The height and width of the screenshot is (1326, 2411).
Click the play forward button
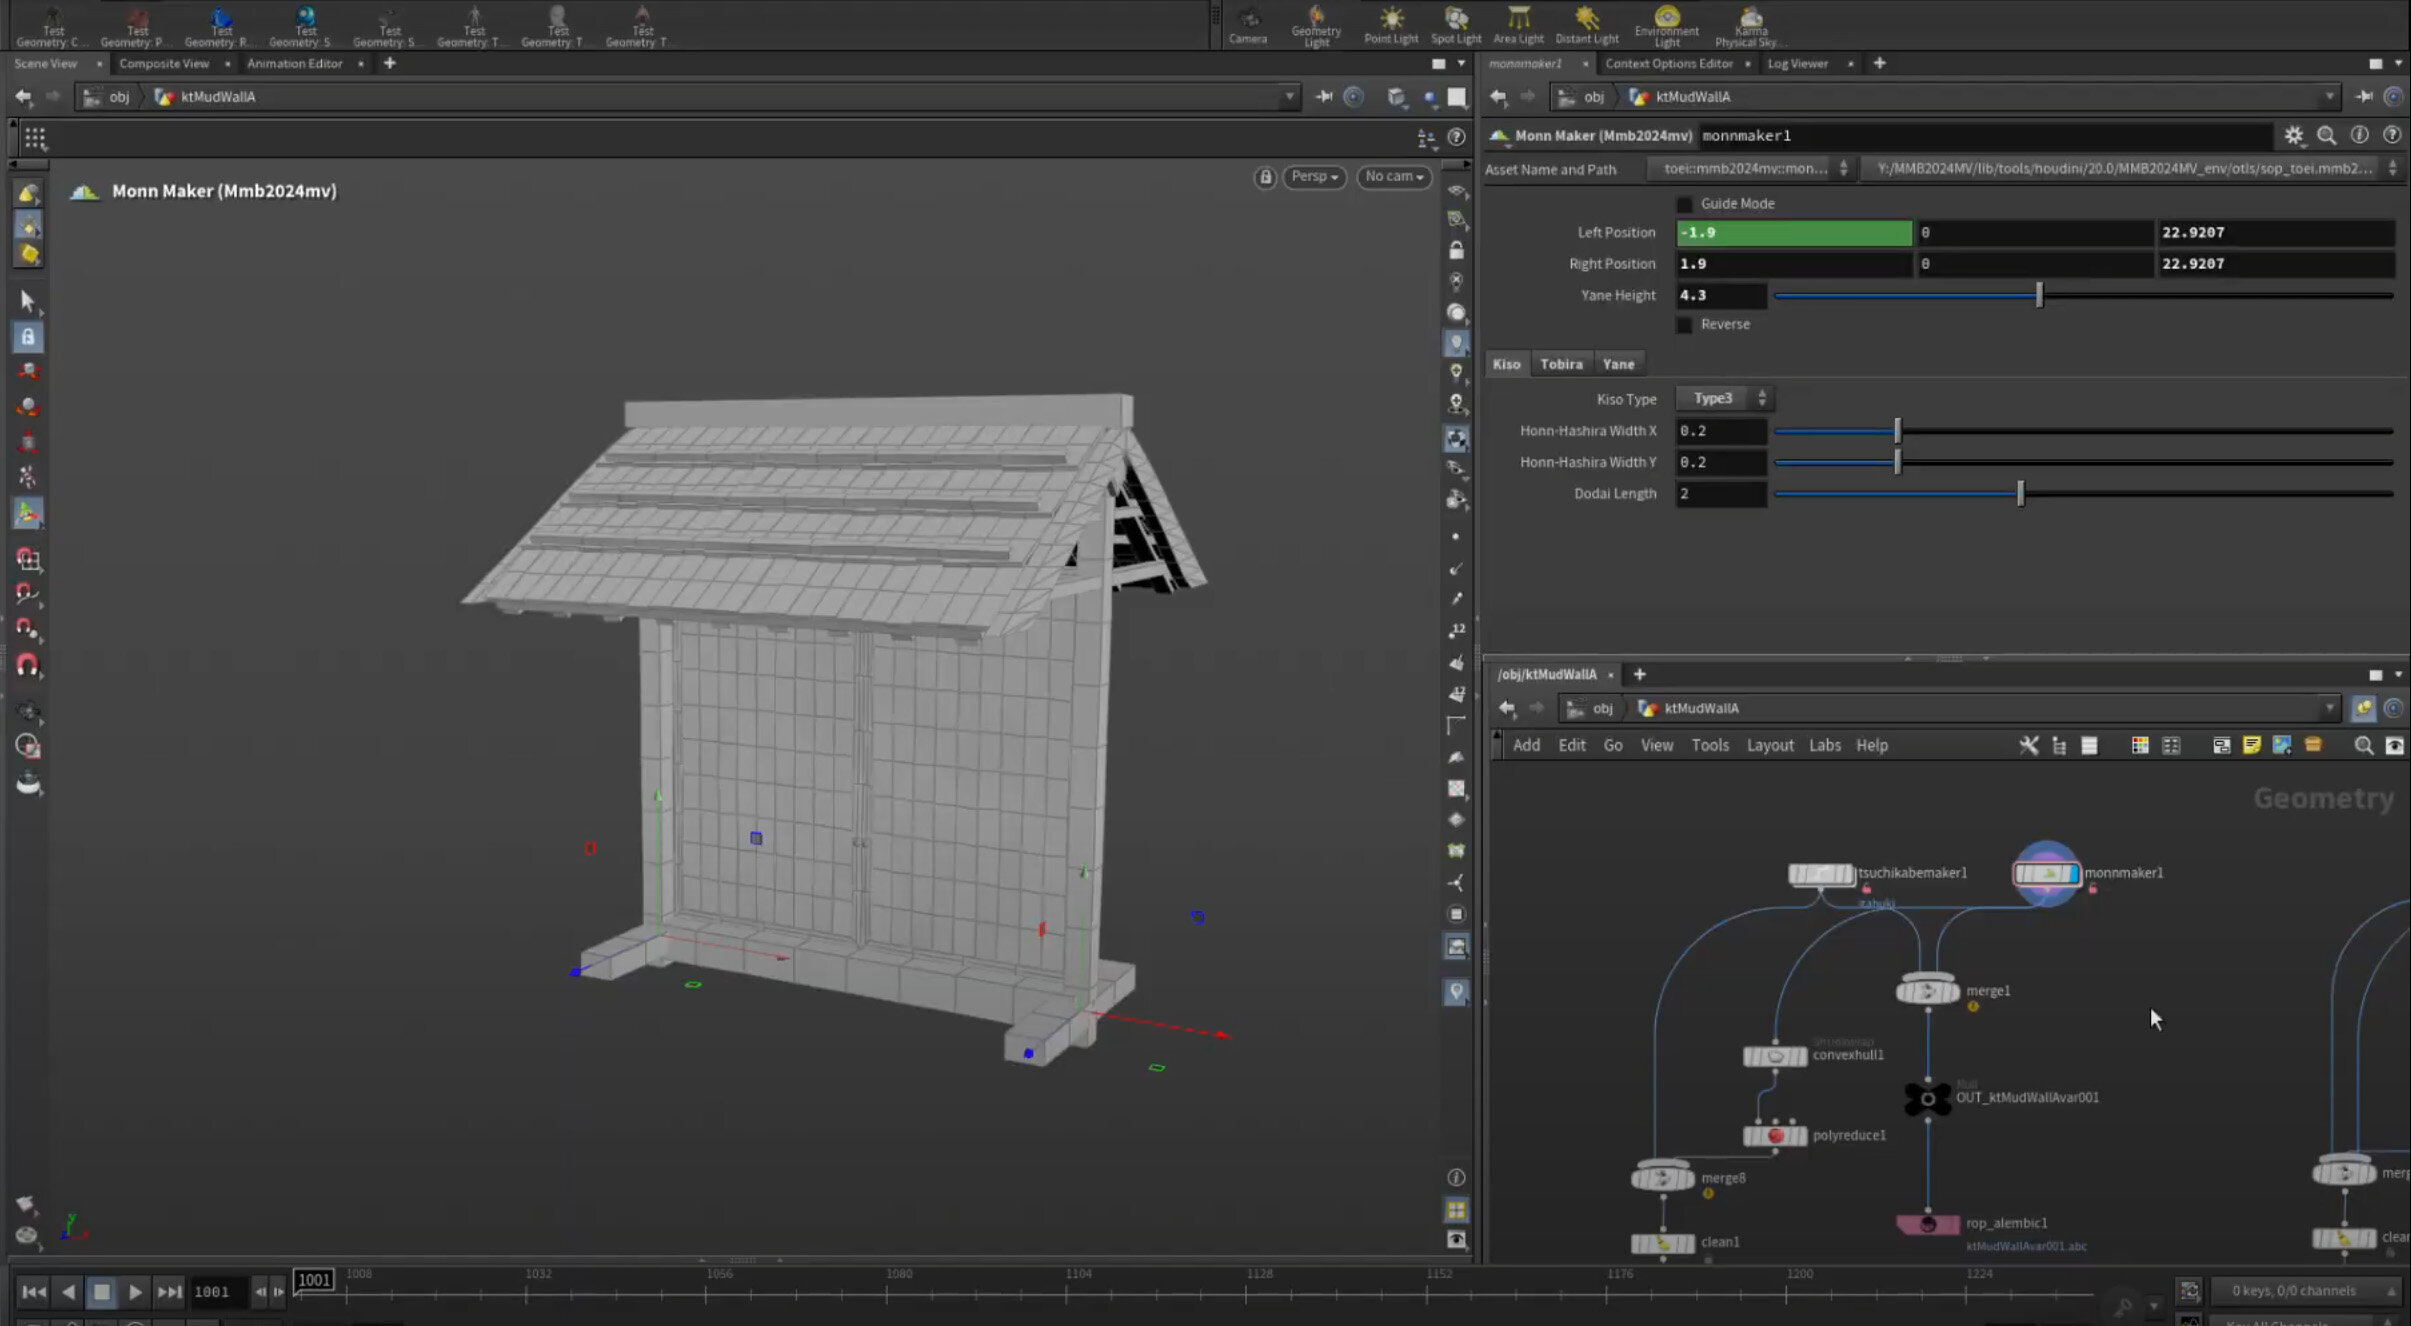tap(135, 1292)
